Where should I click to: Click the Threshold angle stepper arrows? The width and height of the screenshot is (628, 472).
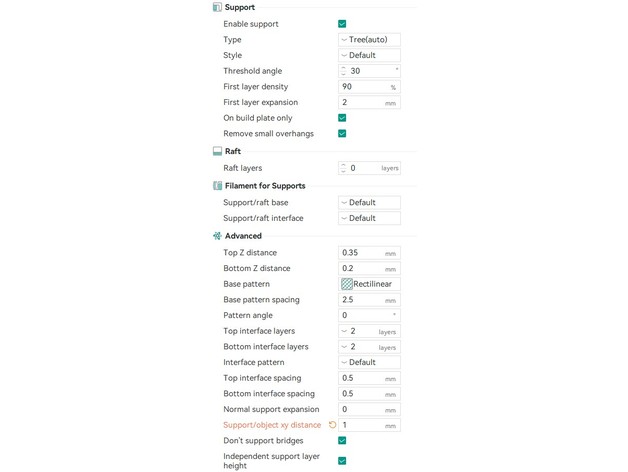coord(343,71)
